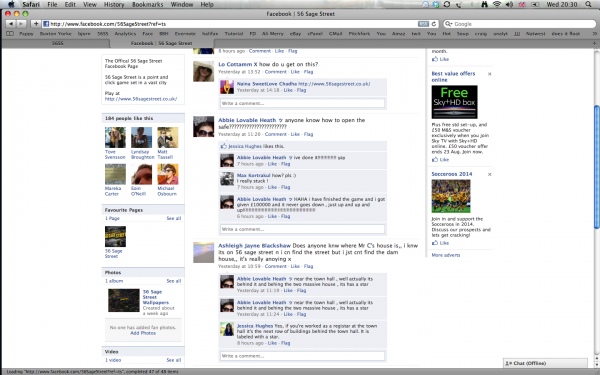Write a comment under Abbie's safe post

302,229
